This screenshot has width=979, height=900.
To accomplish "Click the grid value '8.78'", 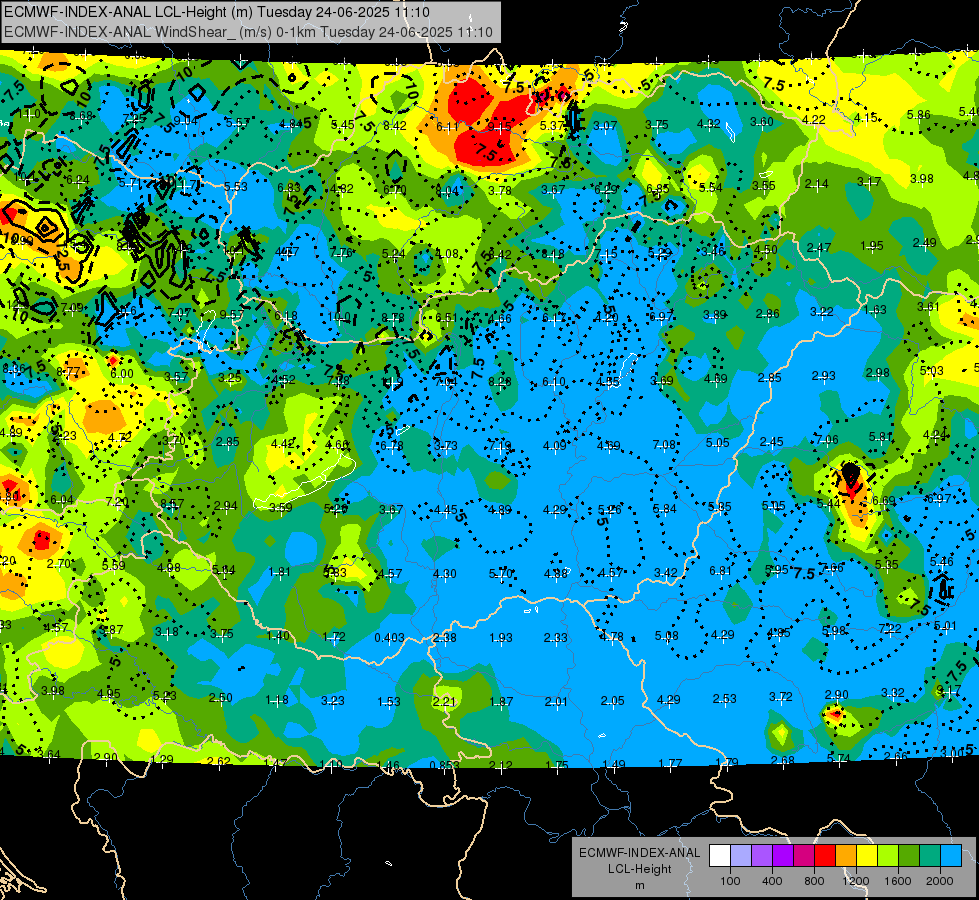I will click(x=393, y=318).
